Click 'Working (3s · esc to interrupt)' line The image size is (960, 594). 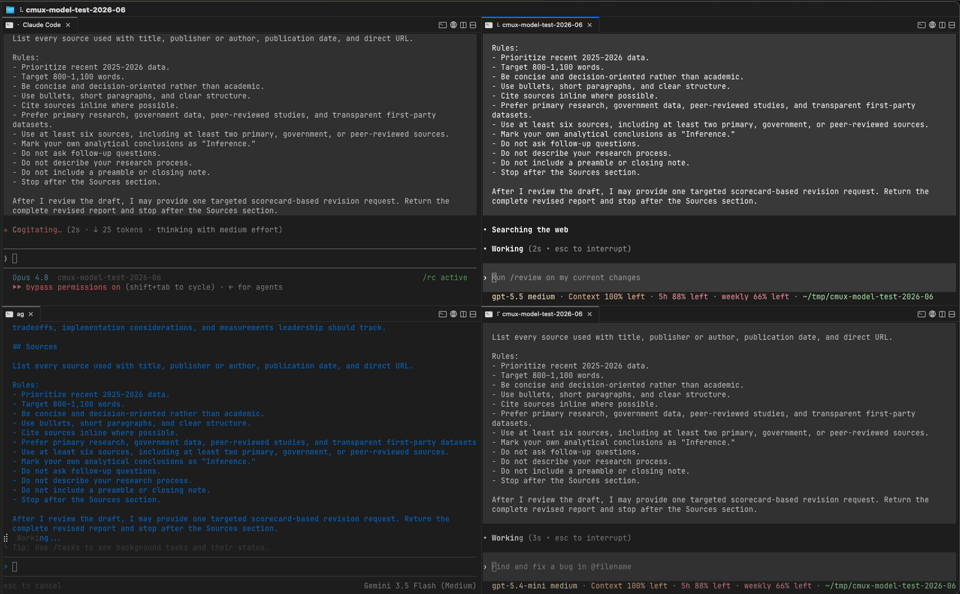point(561,538)
